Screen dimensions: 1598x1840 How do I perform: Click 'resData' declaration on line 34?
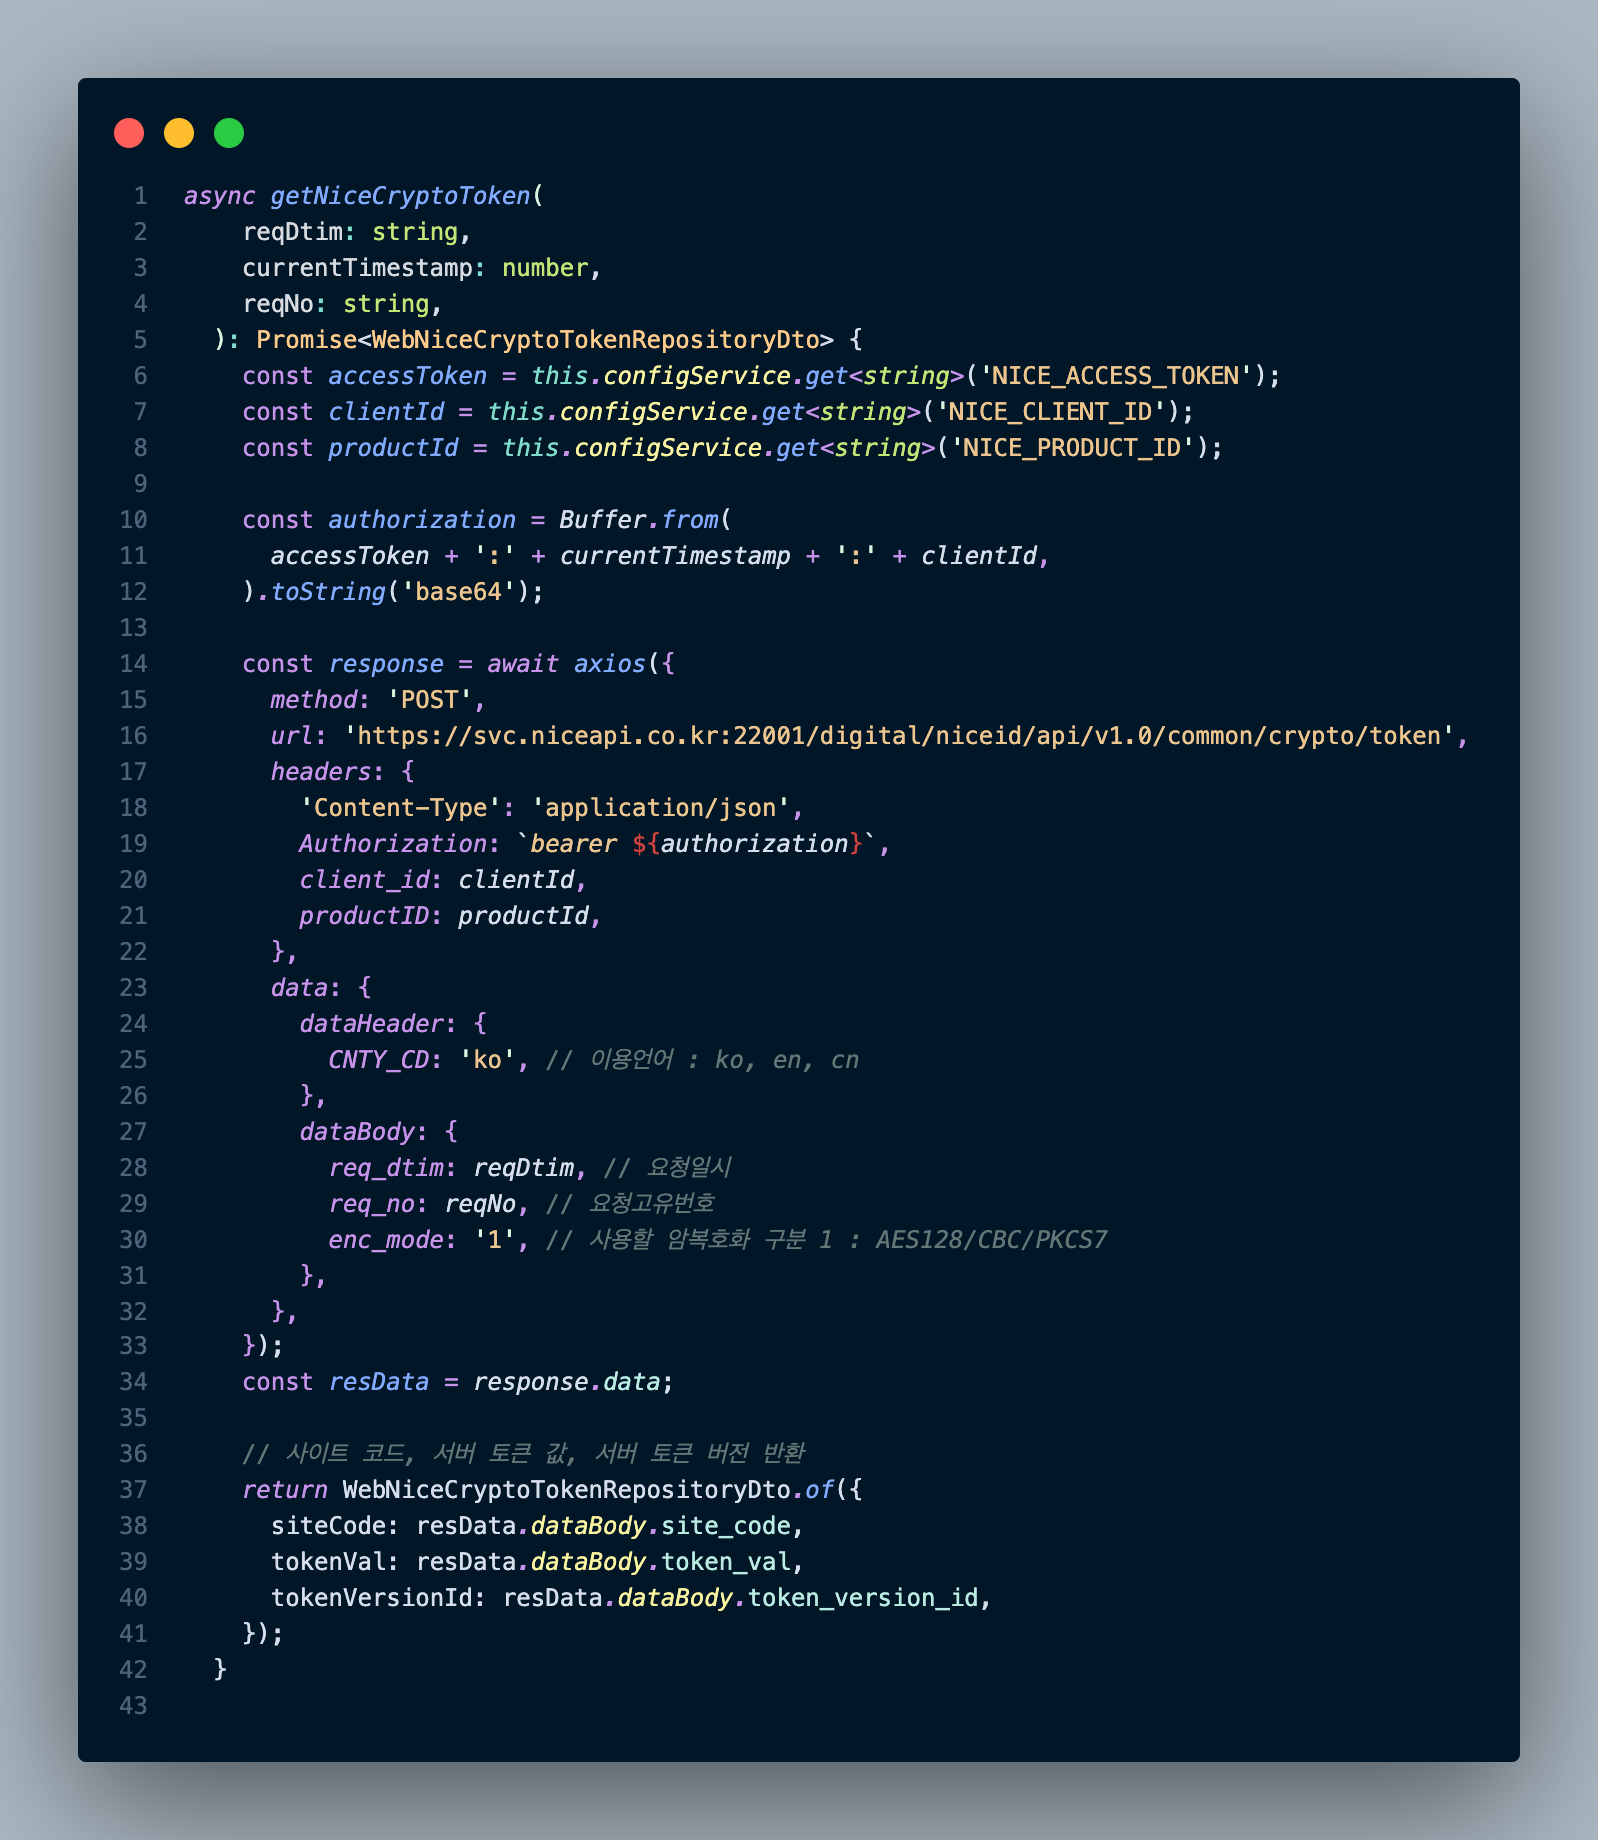pos(378,1382)
